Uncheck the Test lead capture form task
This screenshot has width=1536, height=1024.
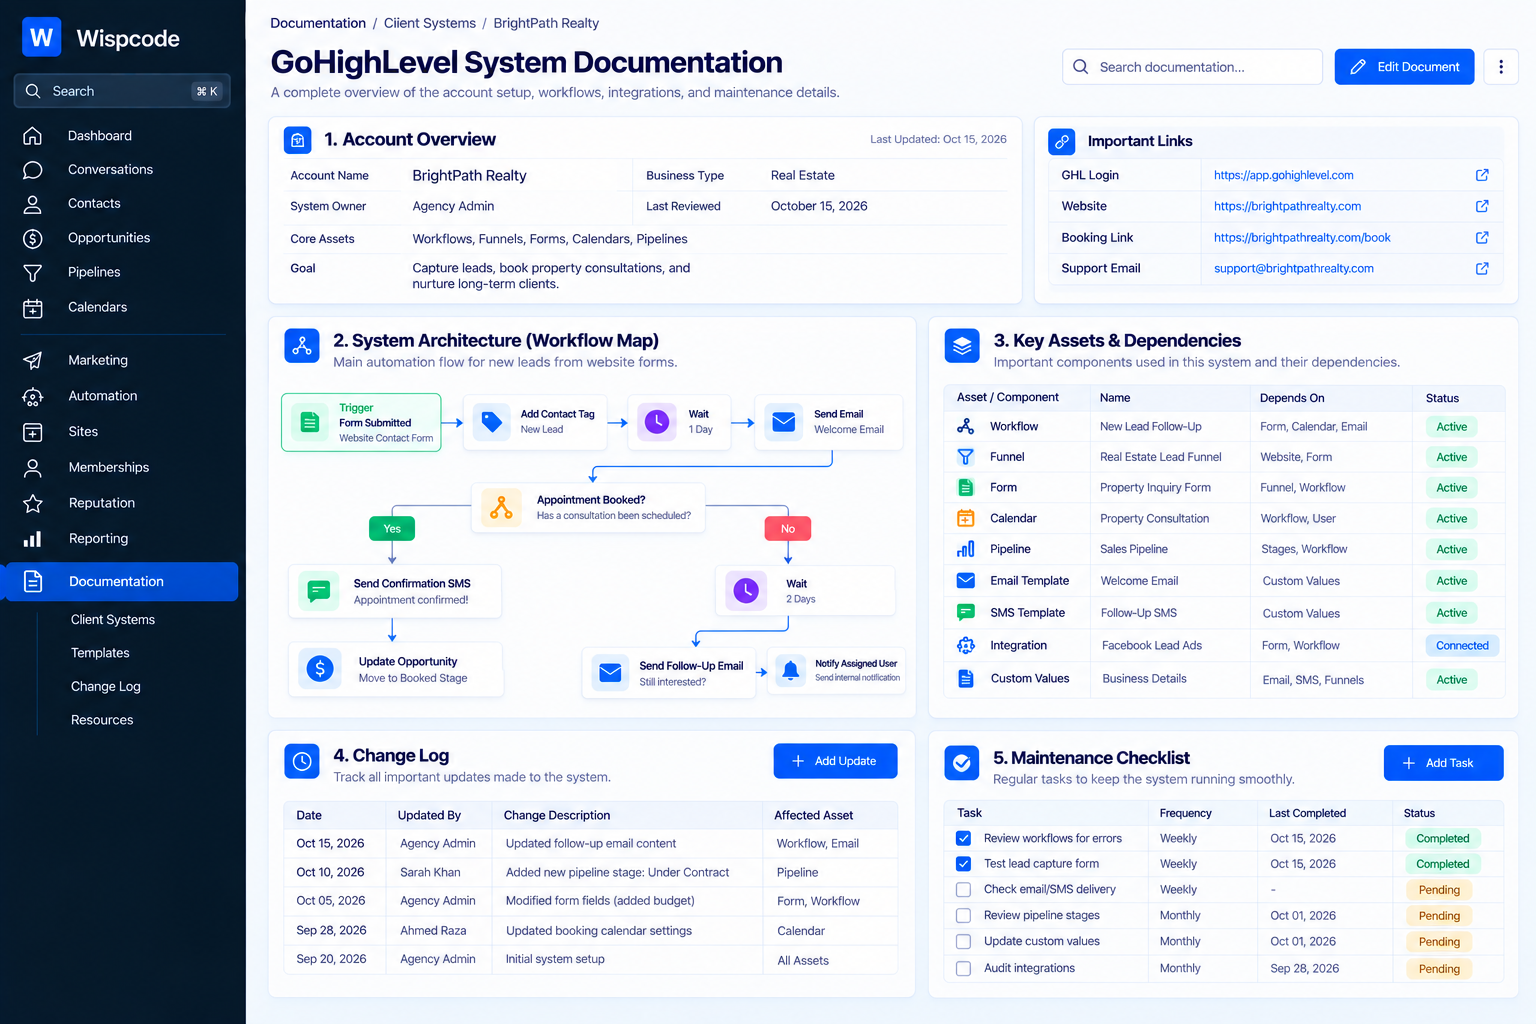tap(963, 864)
